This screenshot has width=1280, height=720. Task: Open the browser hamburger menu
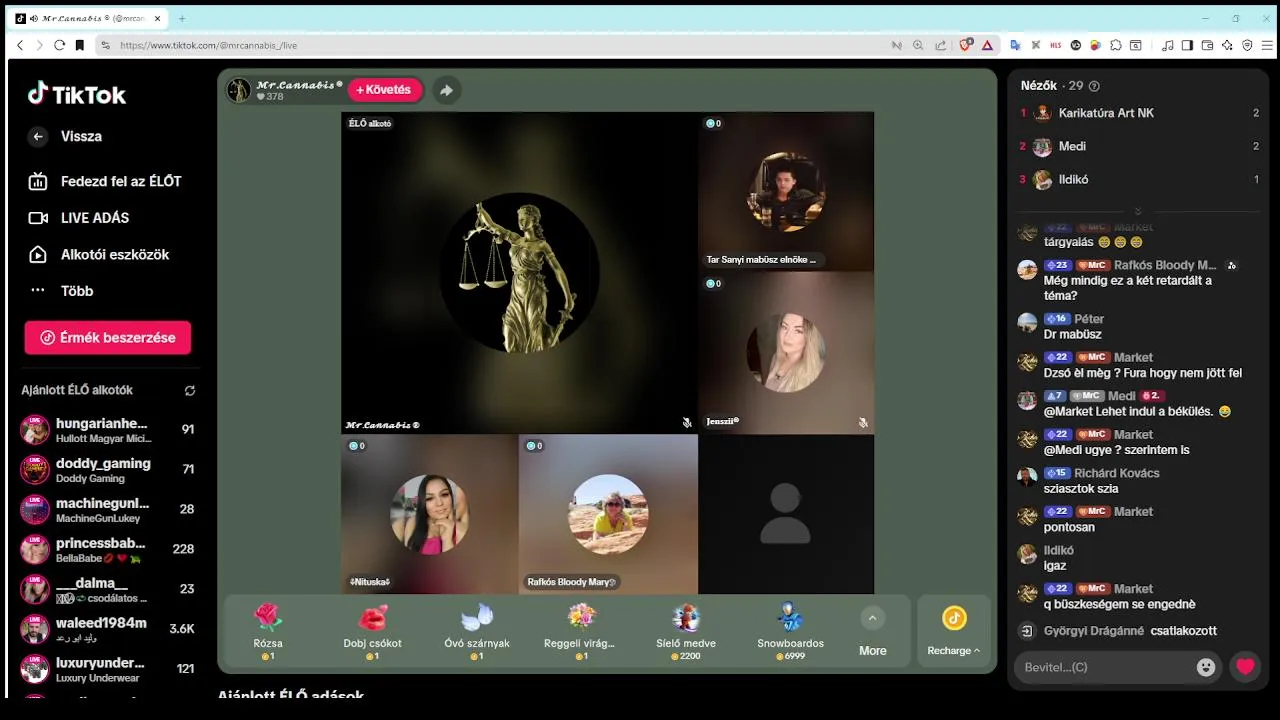click(1267, 45)
